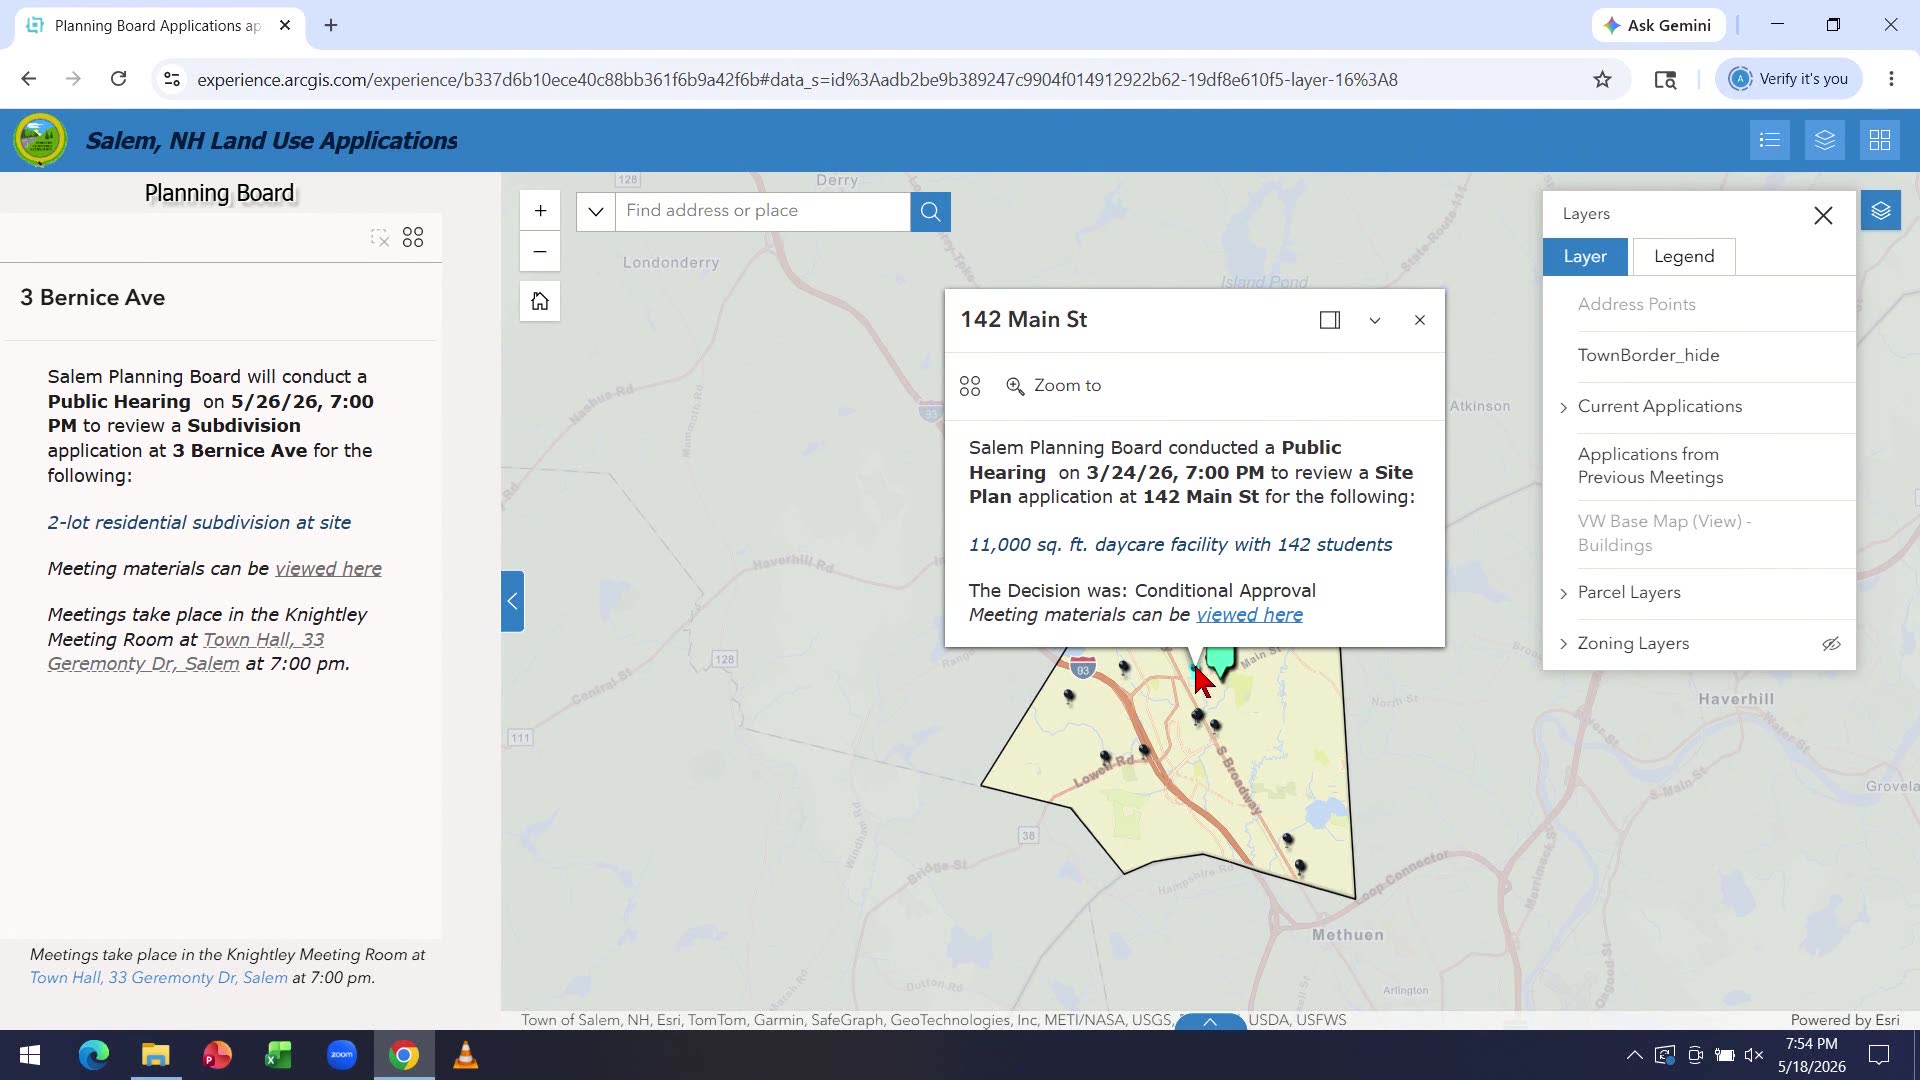Show the hidden Zoning Layers
This screenshot has height=1080, width=1920.
tap(1831, 644)
